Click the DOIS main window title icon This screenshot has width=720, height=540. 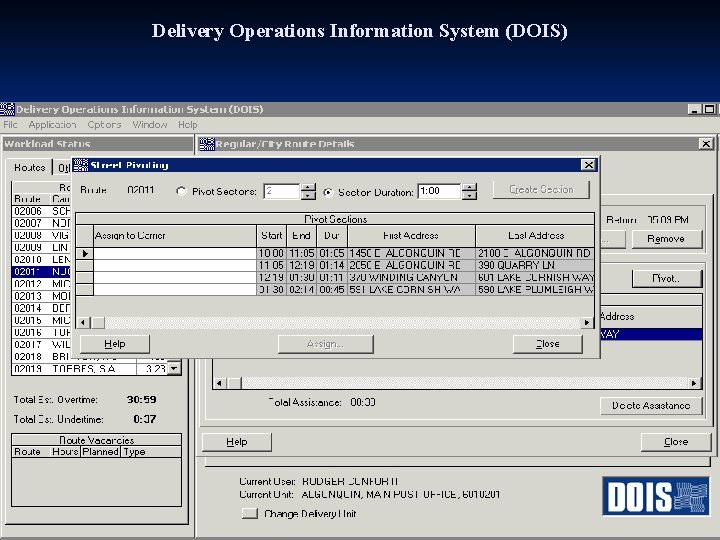(7, 109)
